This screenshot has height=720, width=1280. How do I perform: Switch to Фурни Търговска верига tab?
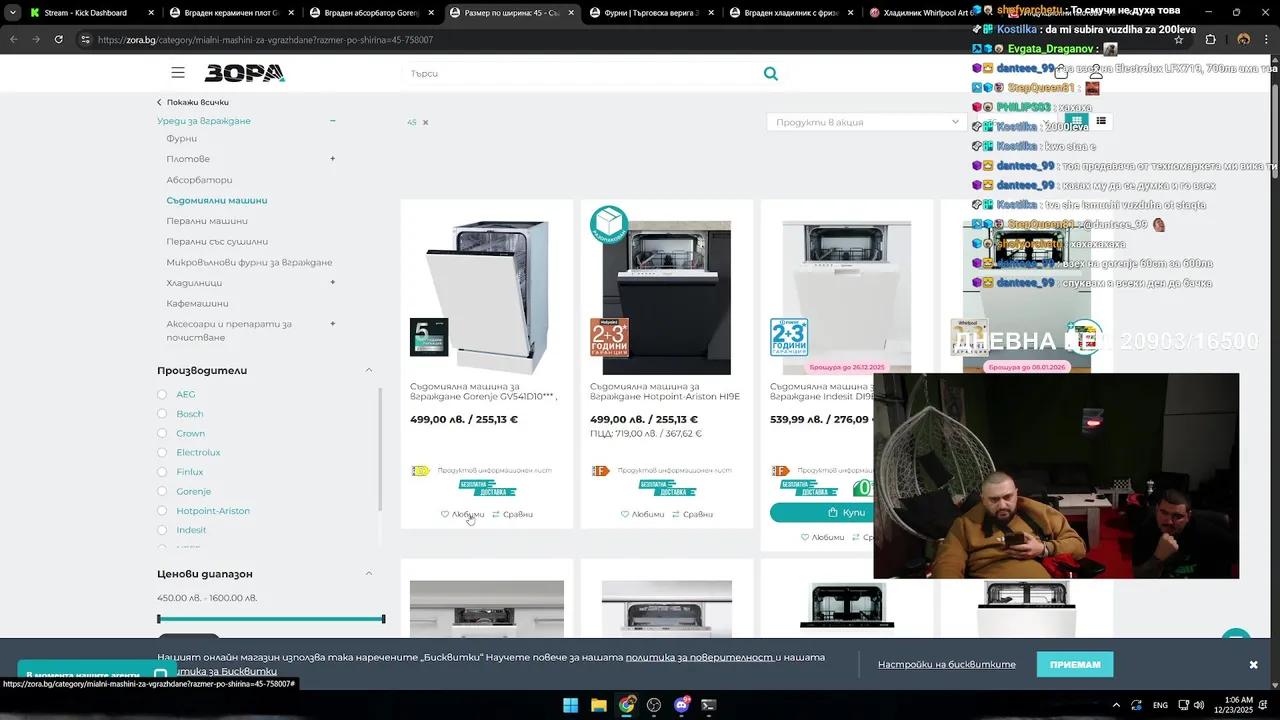click(650, 13)
